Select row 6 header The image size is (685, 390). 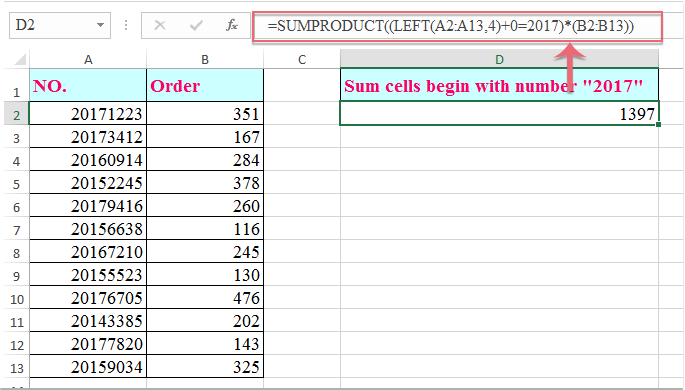click(17, 206)
